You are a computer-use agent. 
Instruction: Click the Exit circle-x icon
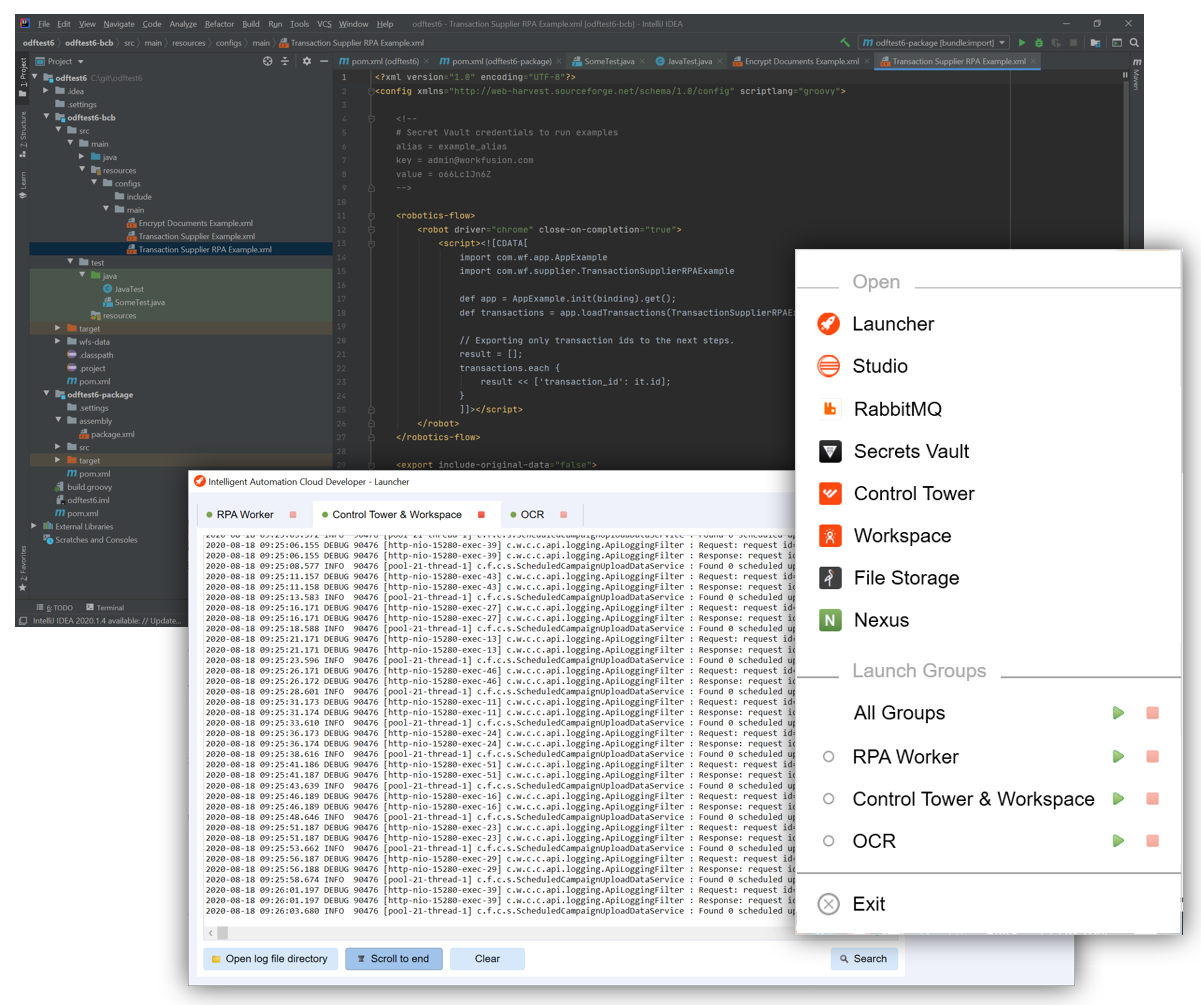tap(828, 904)
